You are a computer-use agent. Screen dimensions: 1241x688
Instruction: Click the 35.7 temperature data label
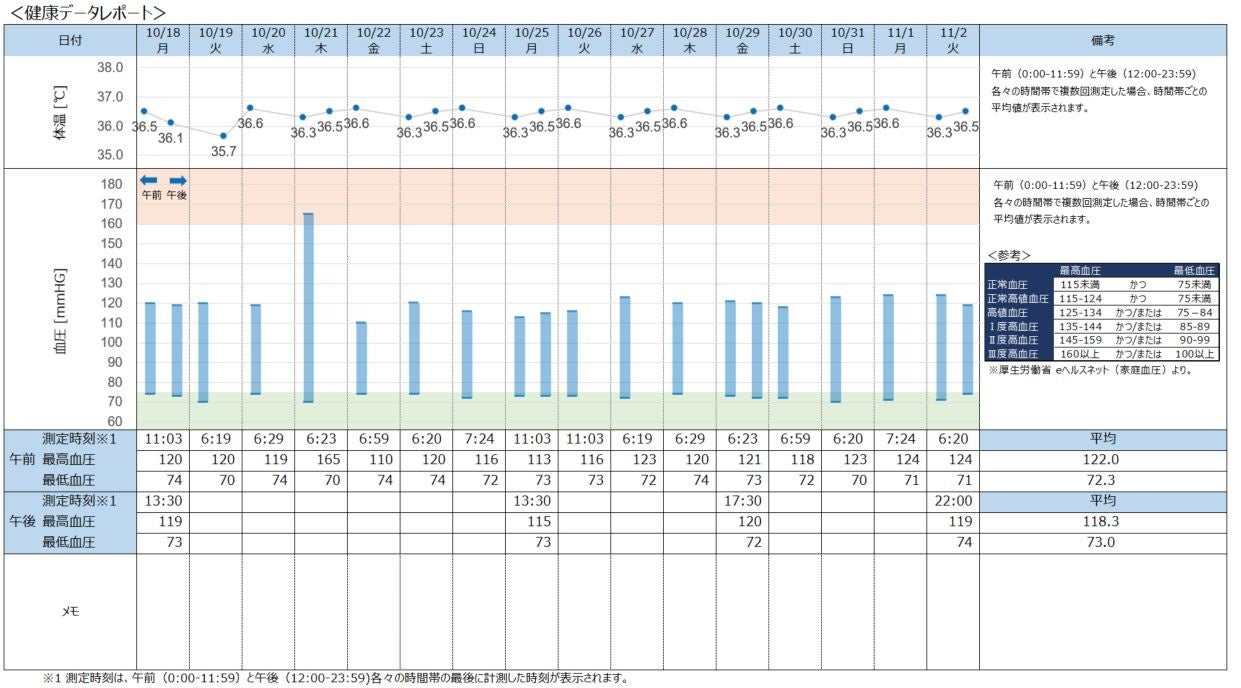223,152
